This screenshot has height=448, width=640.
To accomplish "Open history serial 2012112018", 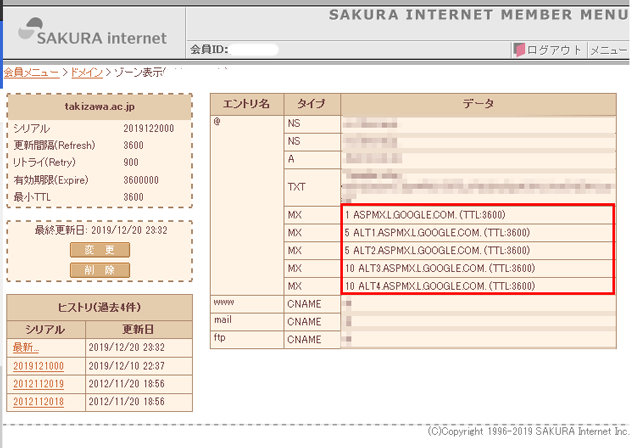I will pos(38,402).
